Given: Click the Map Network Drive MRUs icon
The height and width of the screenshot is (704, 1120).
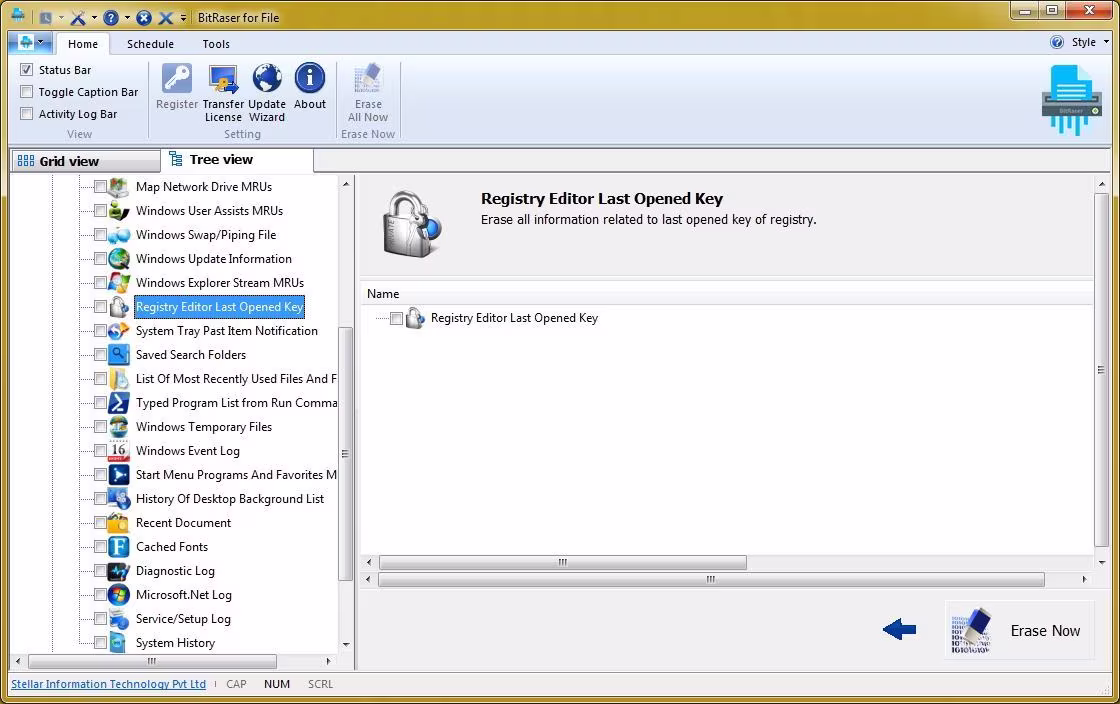Looking at the screenshot, I should [x=119, y=187].
